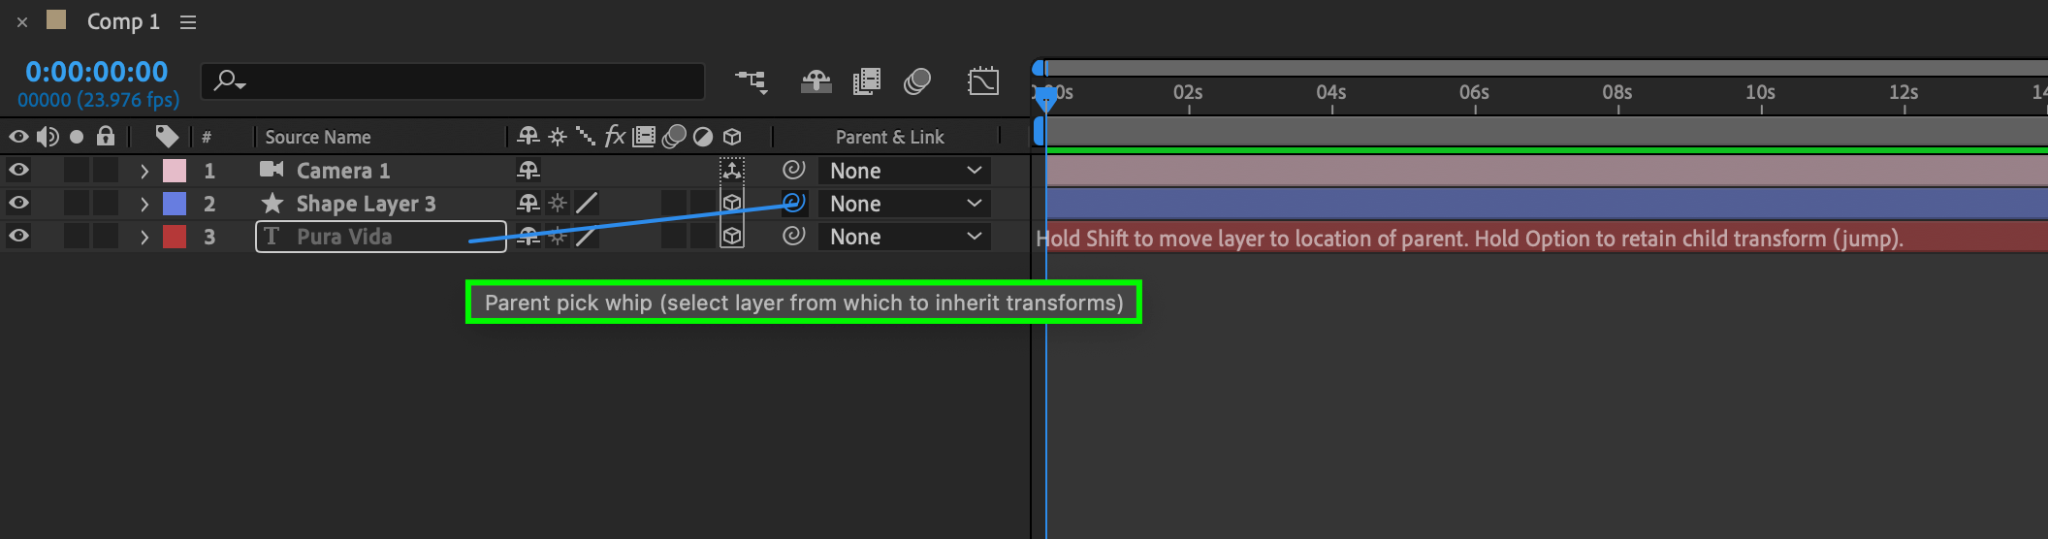
Task: Click the Source Name column header
Action: [318, 137]
